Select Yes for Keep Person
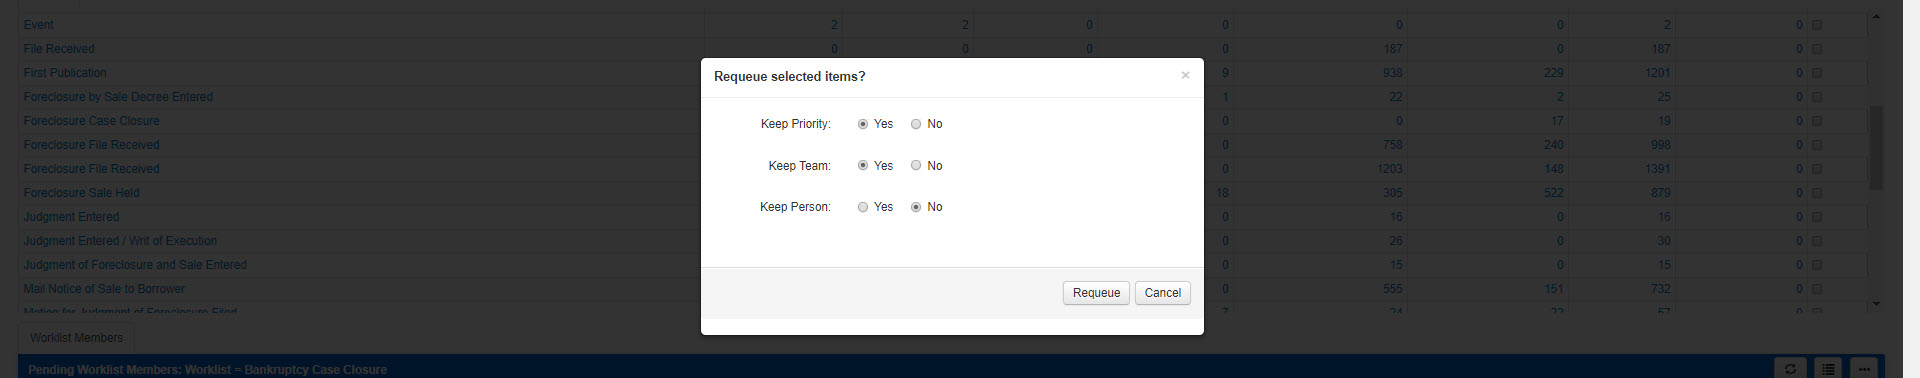This screenshot has height=378, width=1920. (863, 207)
